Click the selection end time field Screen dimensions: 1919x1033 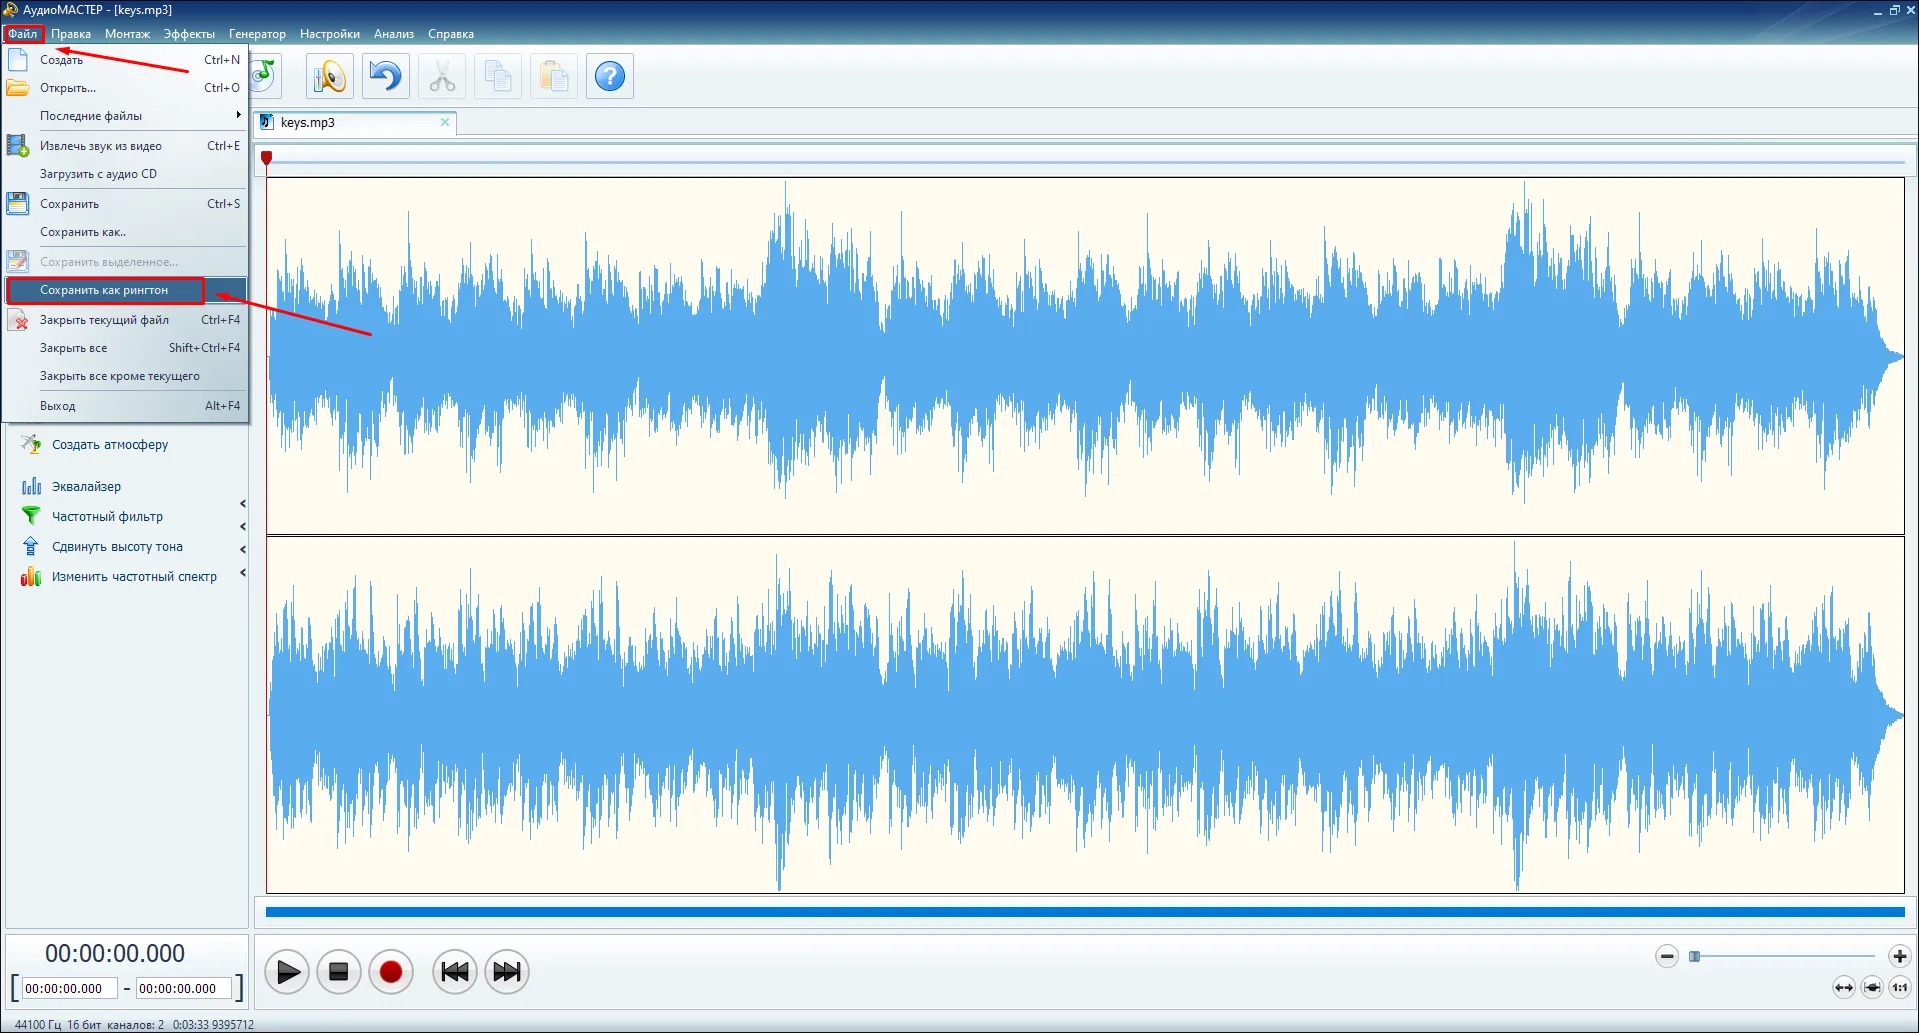pyautogui.click(x=184, y=989)
